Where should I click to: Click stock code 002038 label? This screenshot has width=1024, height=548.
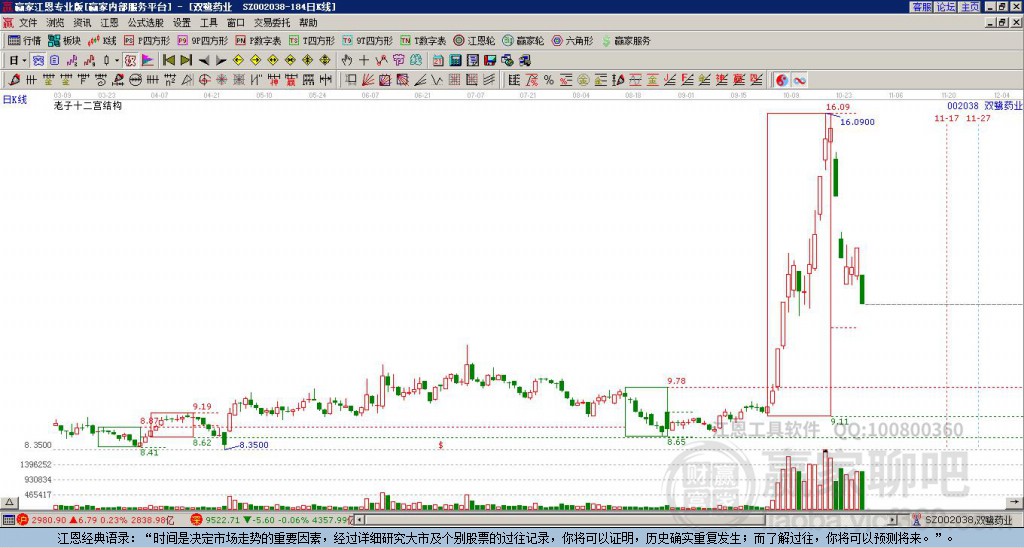point(963,106)
